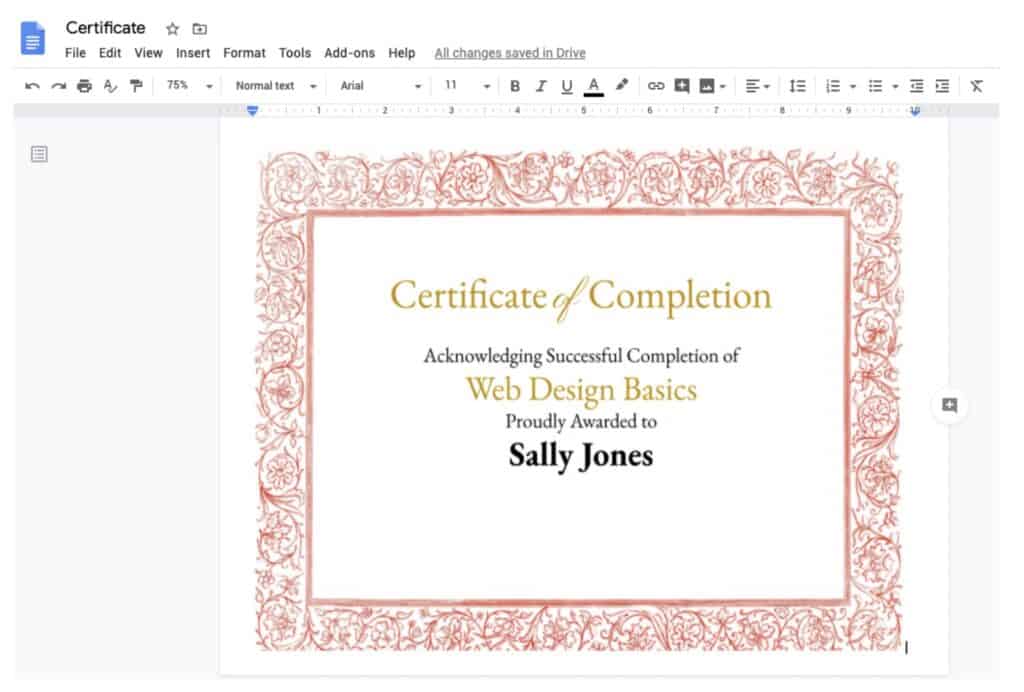Open the File menu
Viewport: 1024px width, 692px height.
click(x=75, y=53)
